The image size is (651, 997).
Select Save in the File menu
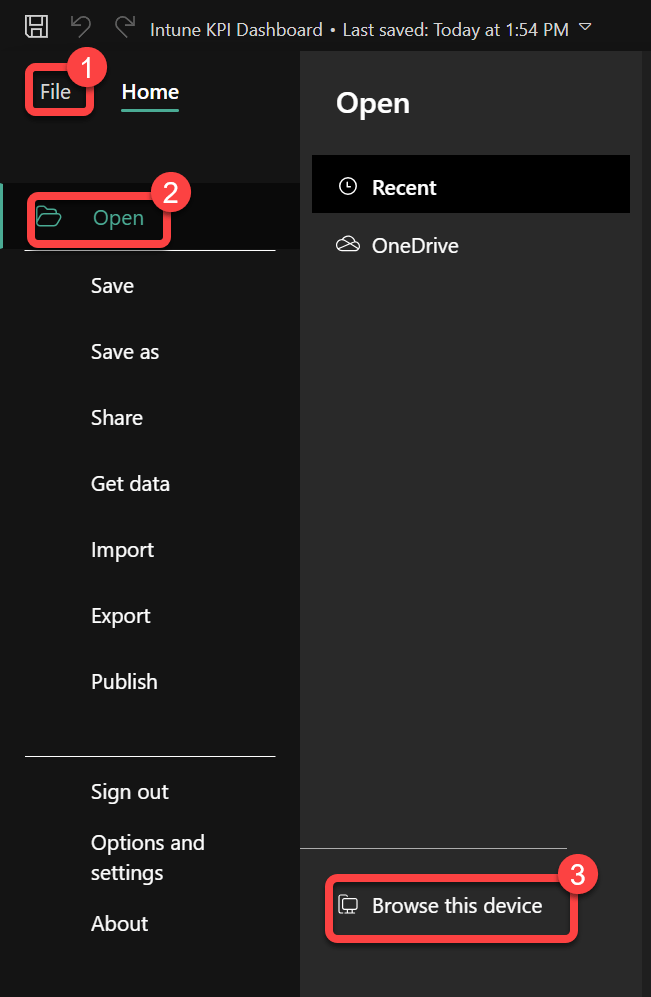click(x=112, y=286)
